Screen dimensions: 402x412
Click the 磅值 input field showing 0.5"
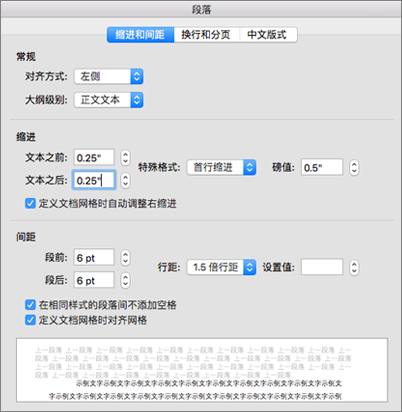coord(322,167)
